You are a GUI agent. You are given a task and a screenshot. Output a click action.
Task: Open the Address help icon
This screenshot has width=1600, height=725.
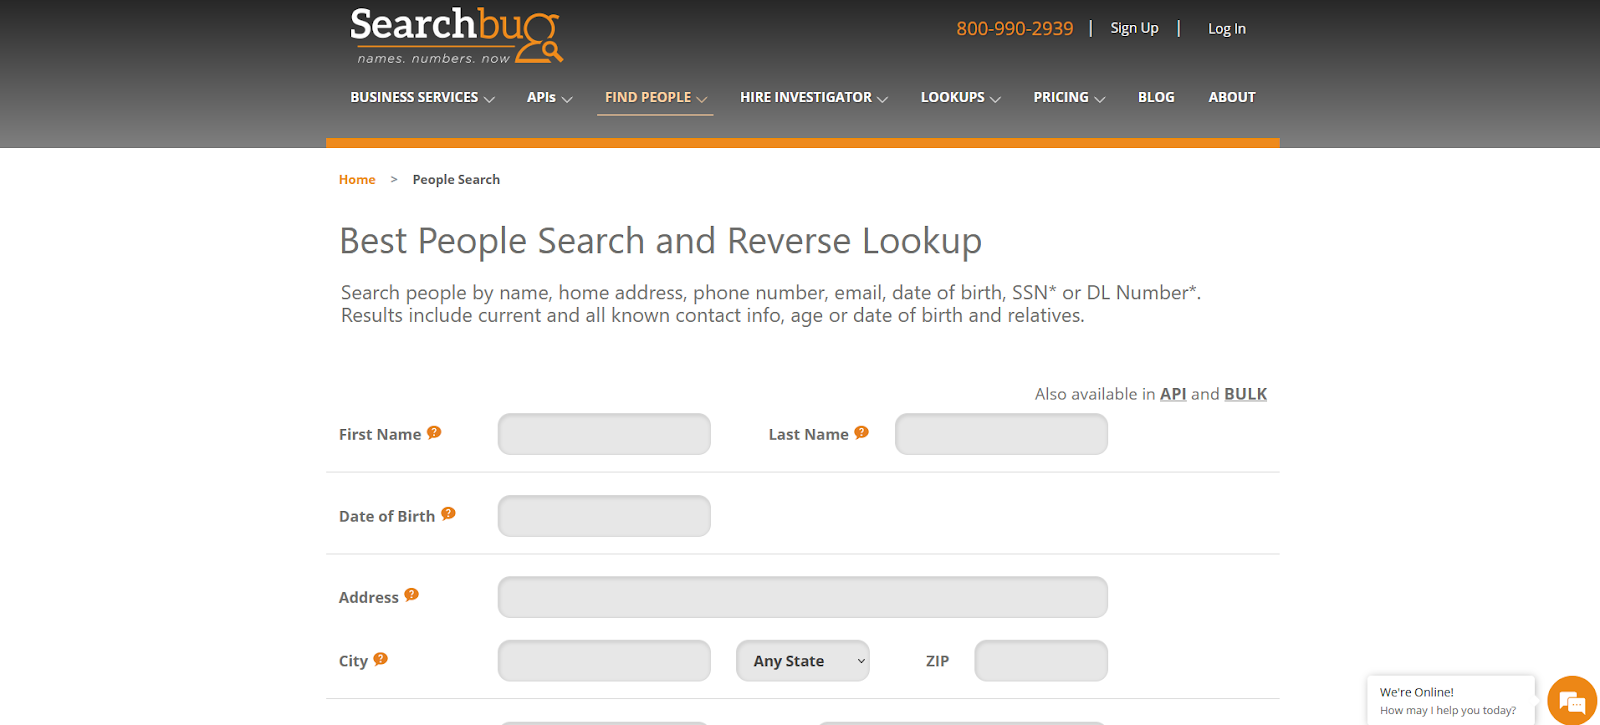[x=411, y=594]
